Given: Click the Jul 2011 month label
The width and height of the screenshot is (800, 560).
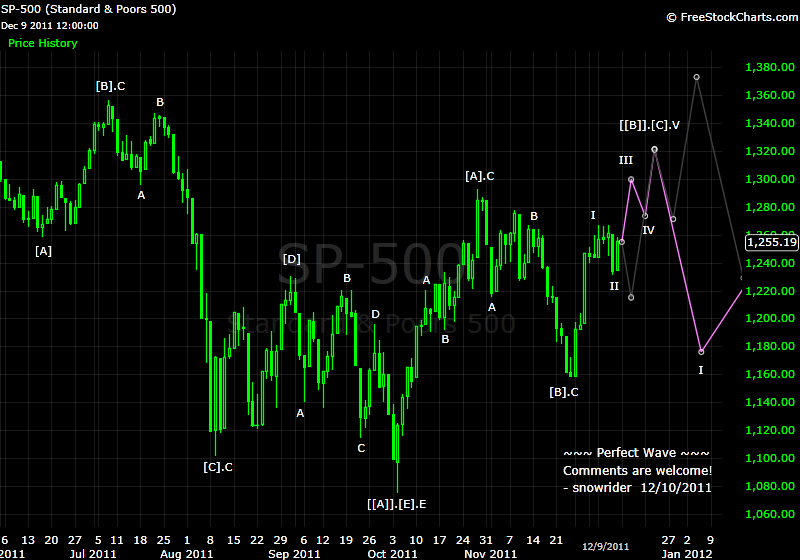Looking at the screenshot, I should click(x=93, y=554).
